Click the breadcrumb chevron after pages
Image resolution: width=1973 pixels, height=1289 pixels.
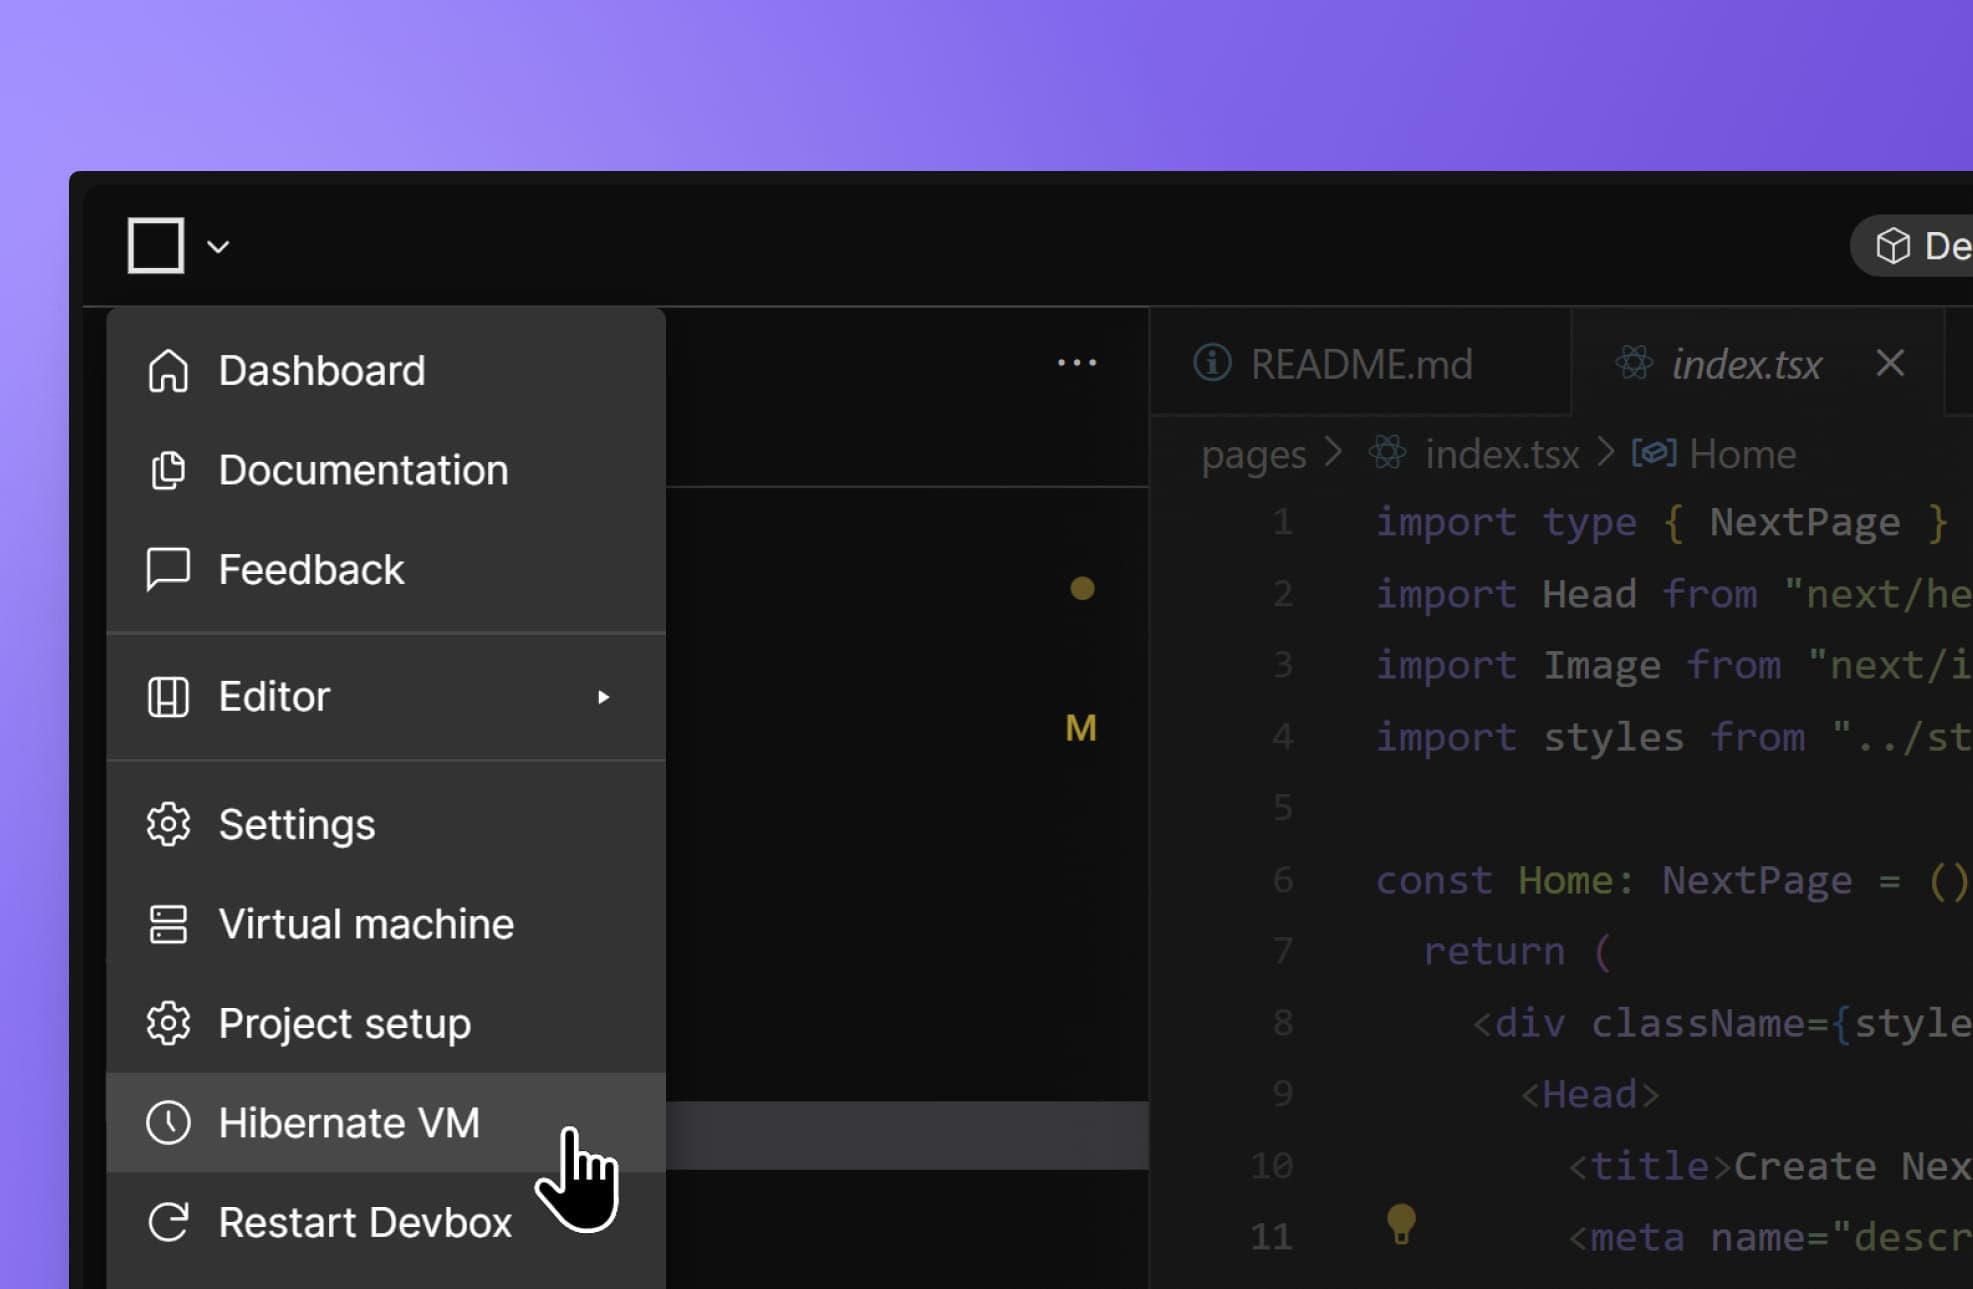coord(1334,453)
